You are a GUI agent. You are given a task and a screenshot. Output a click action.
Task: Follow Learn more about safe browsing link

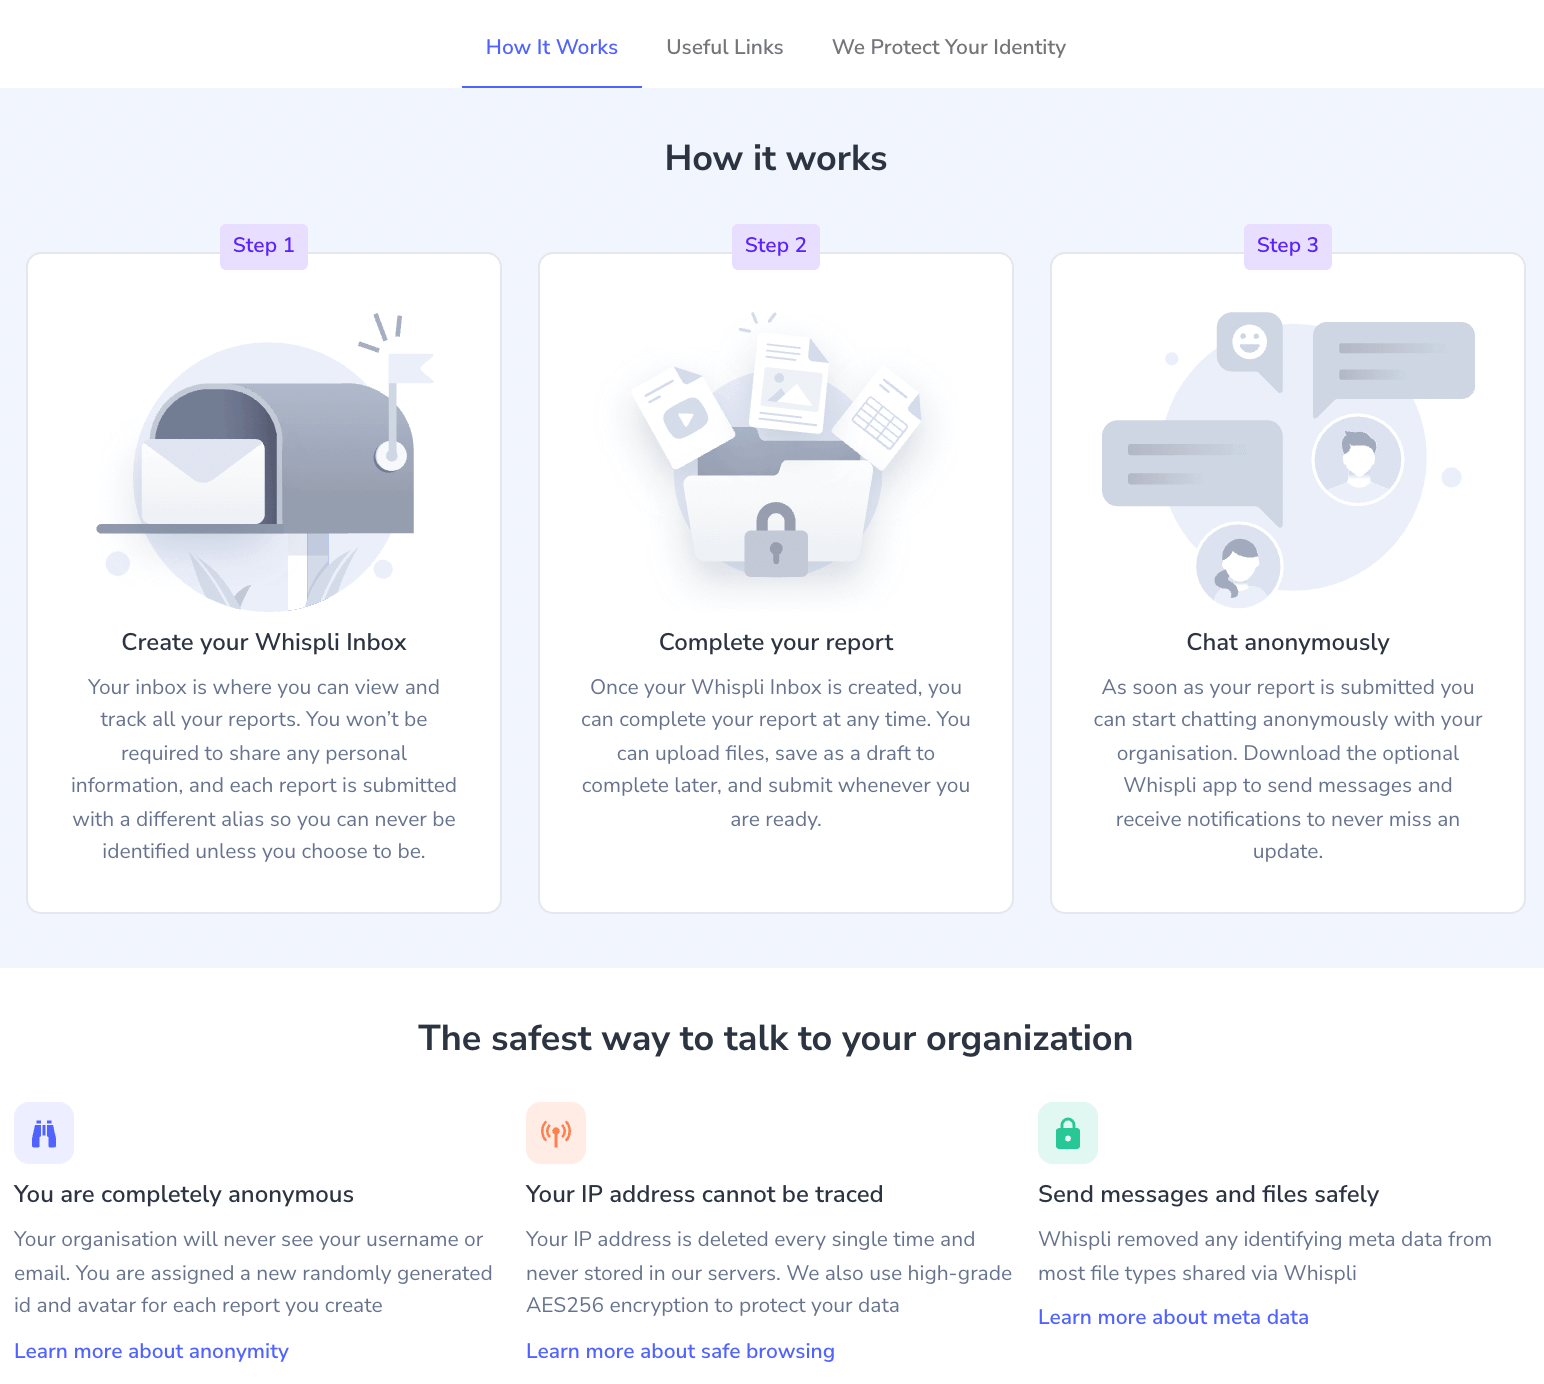680,1351
